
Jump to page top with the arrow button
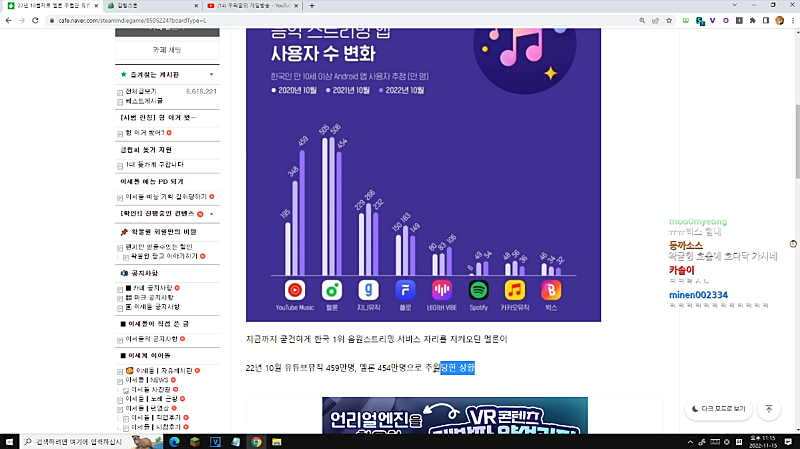point(769,409)
